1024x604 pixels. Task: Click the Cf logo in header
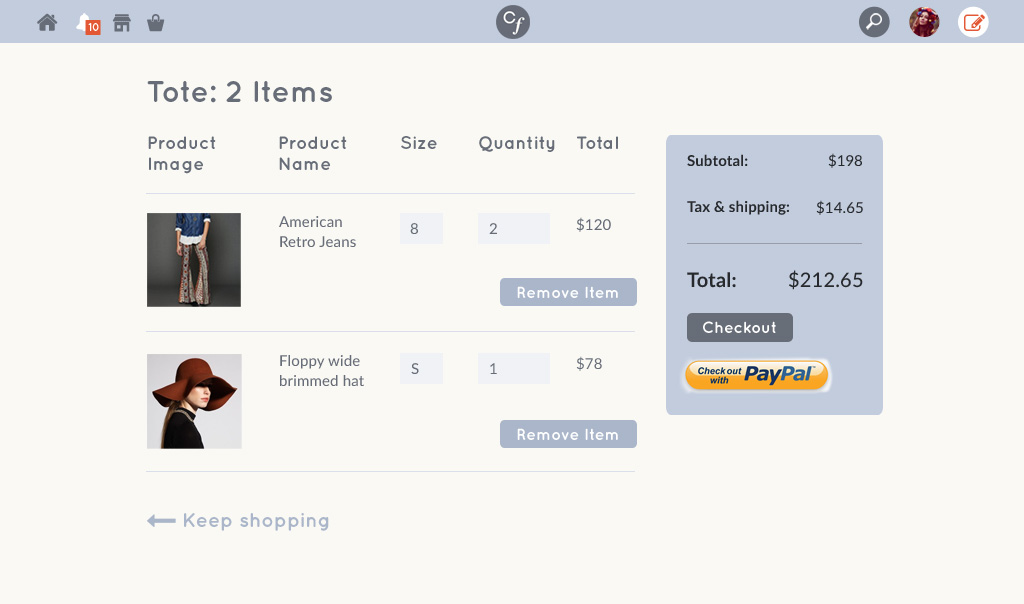(x=513, y=22)
